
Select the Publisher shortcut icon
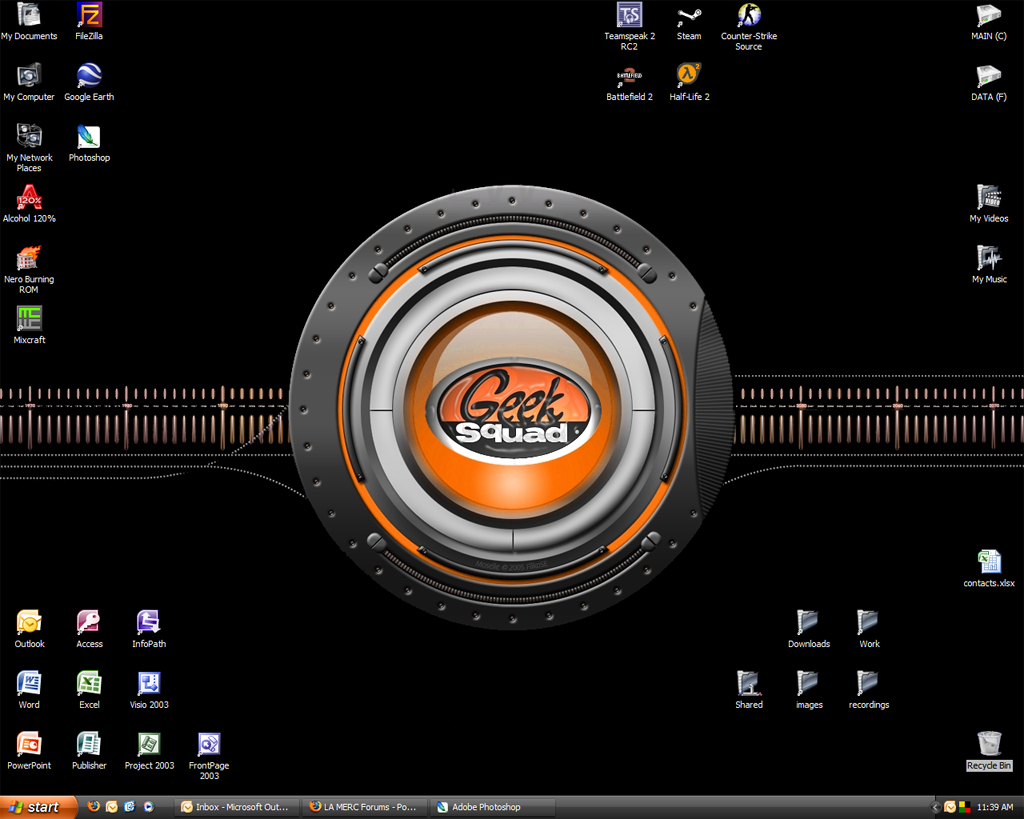pyautogui.click(x=89, y=750)
